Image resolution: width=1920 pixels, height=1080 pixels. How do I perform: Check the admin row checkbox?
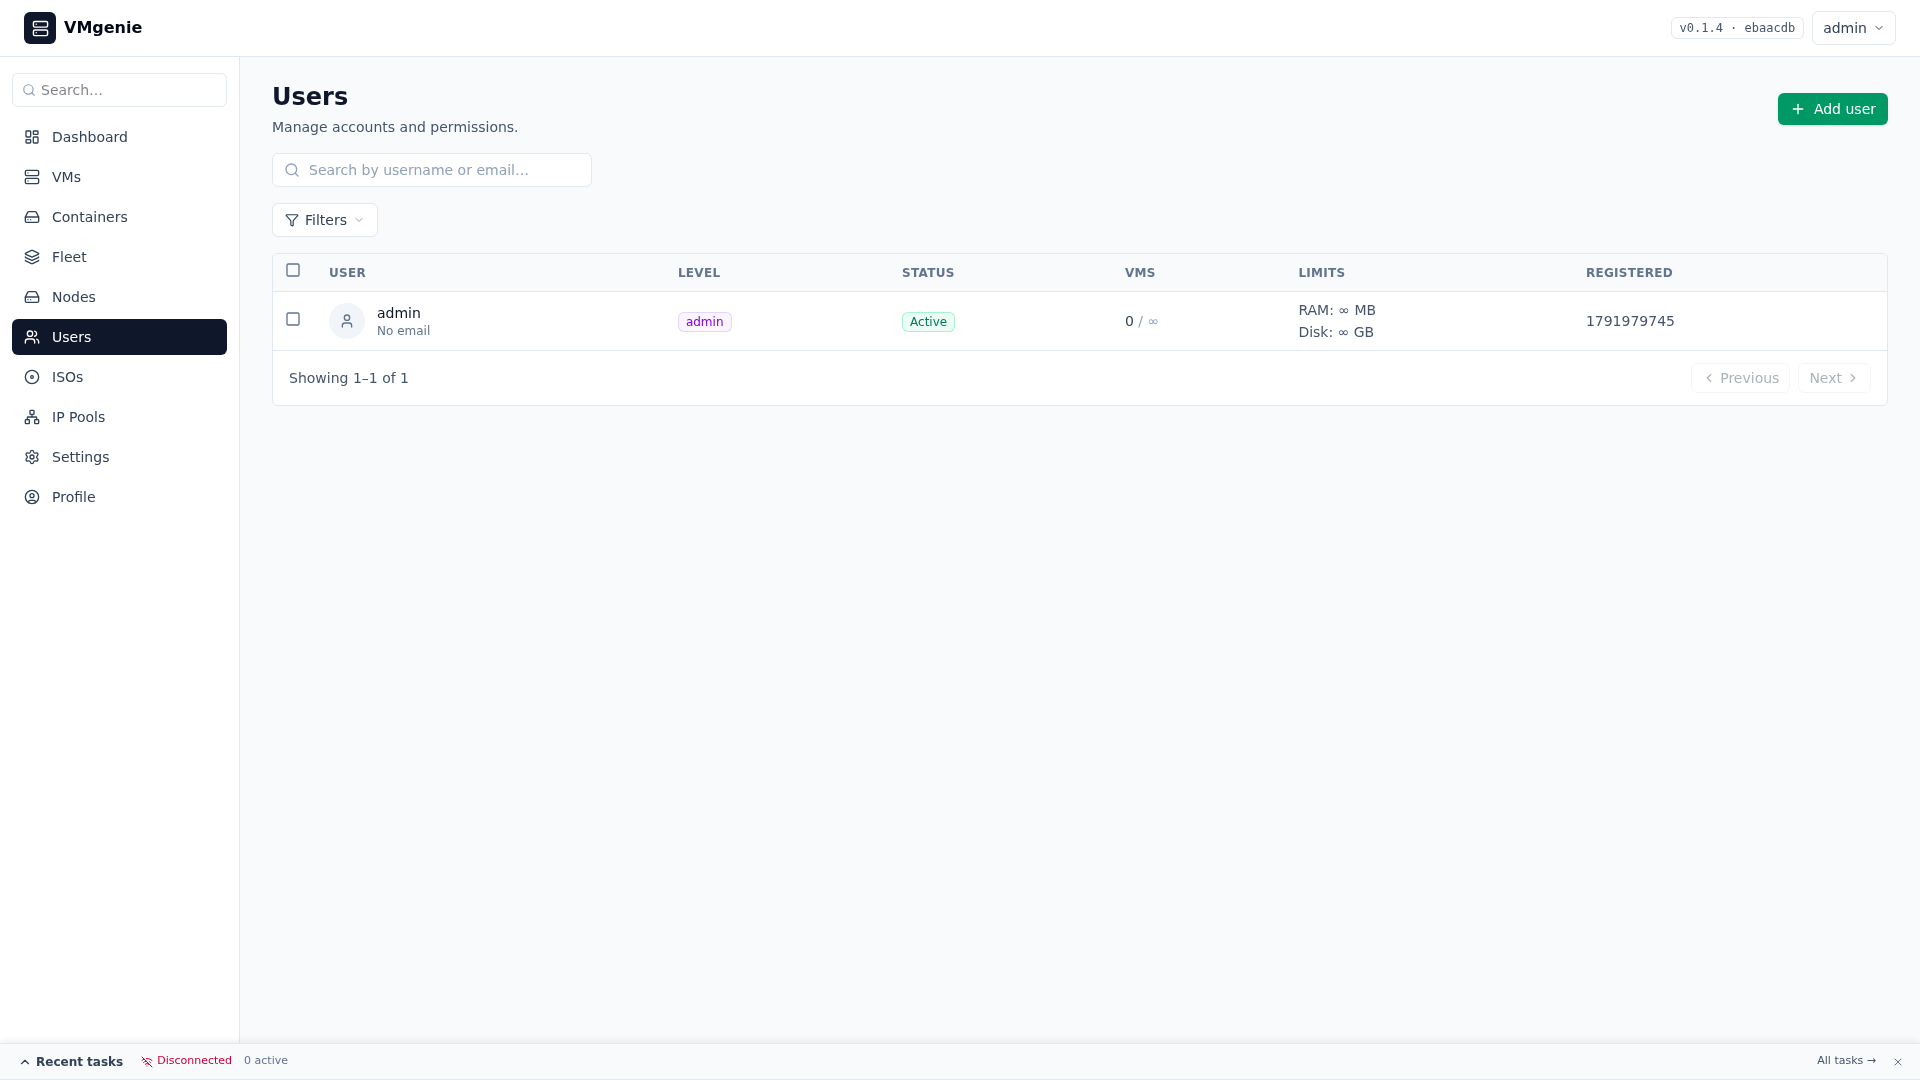coord(293,319)
